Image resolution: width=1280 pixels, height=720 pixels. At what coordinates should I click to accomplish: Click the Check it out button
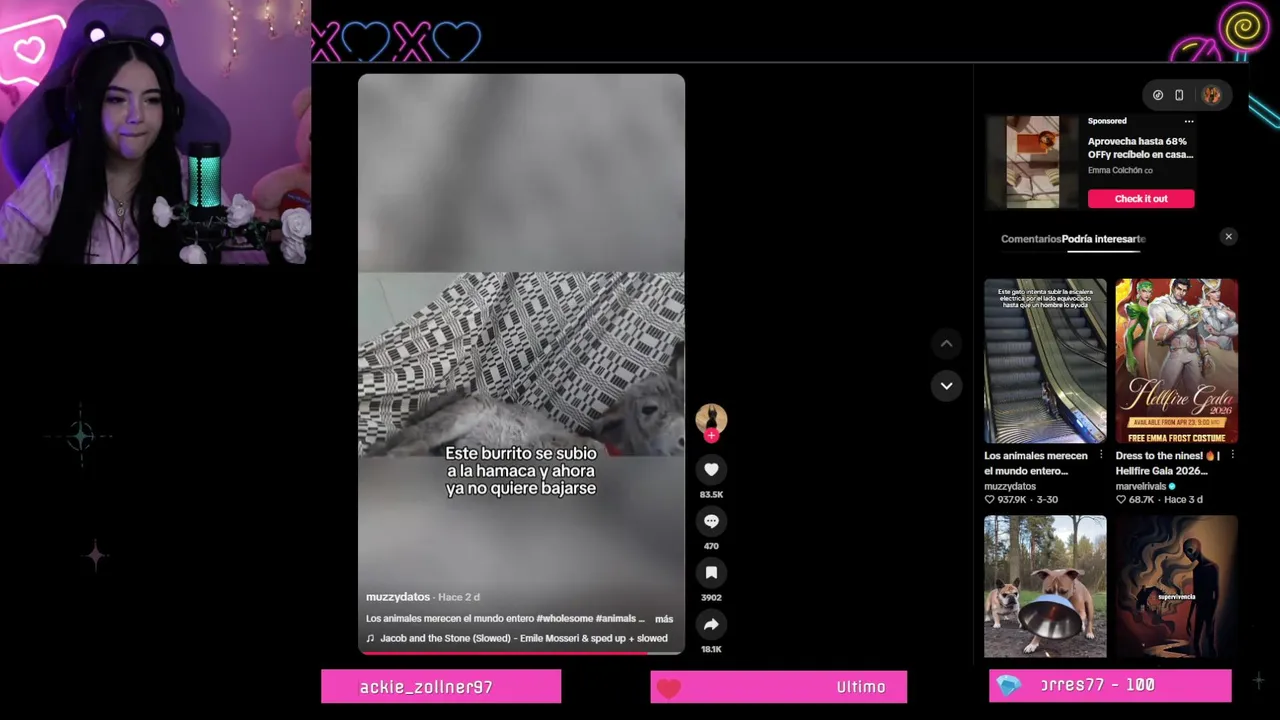pyautogui.click(x=1141, y=198)
